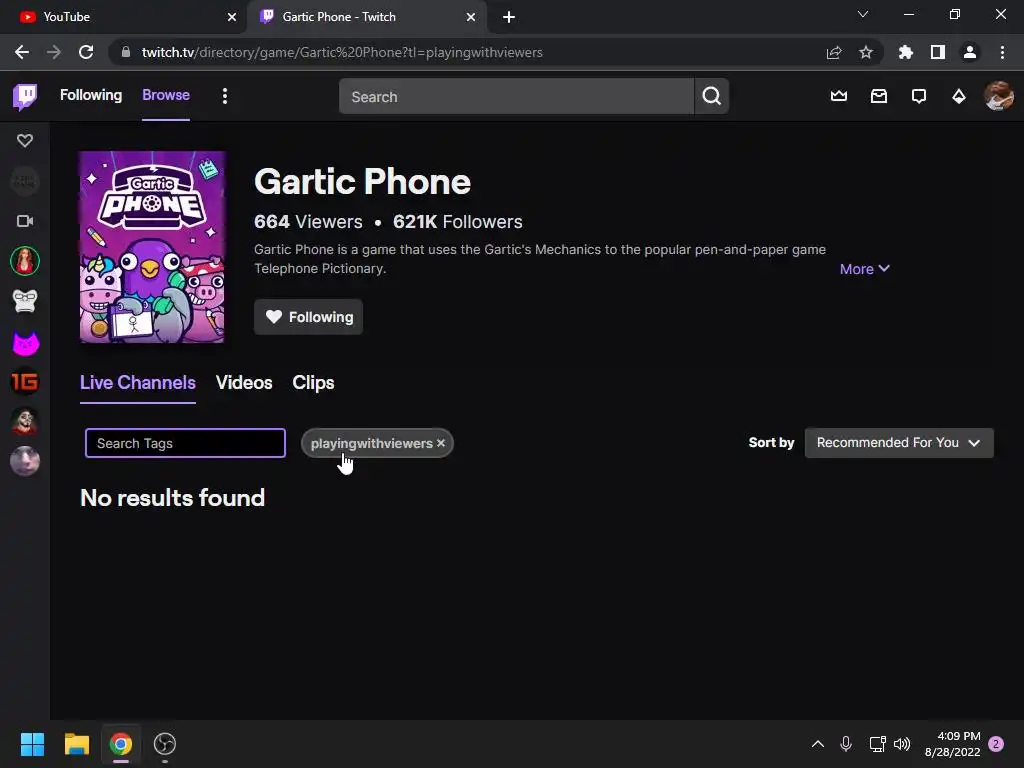
Task: Open the Chrome side panel icon
Action: click(x=938, y=52)
